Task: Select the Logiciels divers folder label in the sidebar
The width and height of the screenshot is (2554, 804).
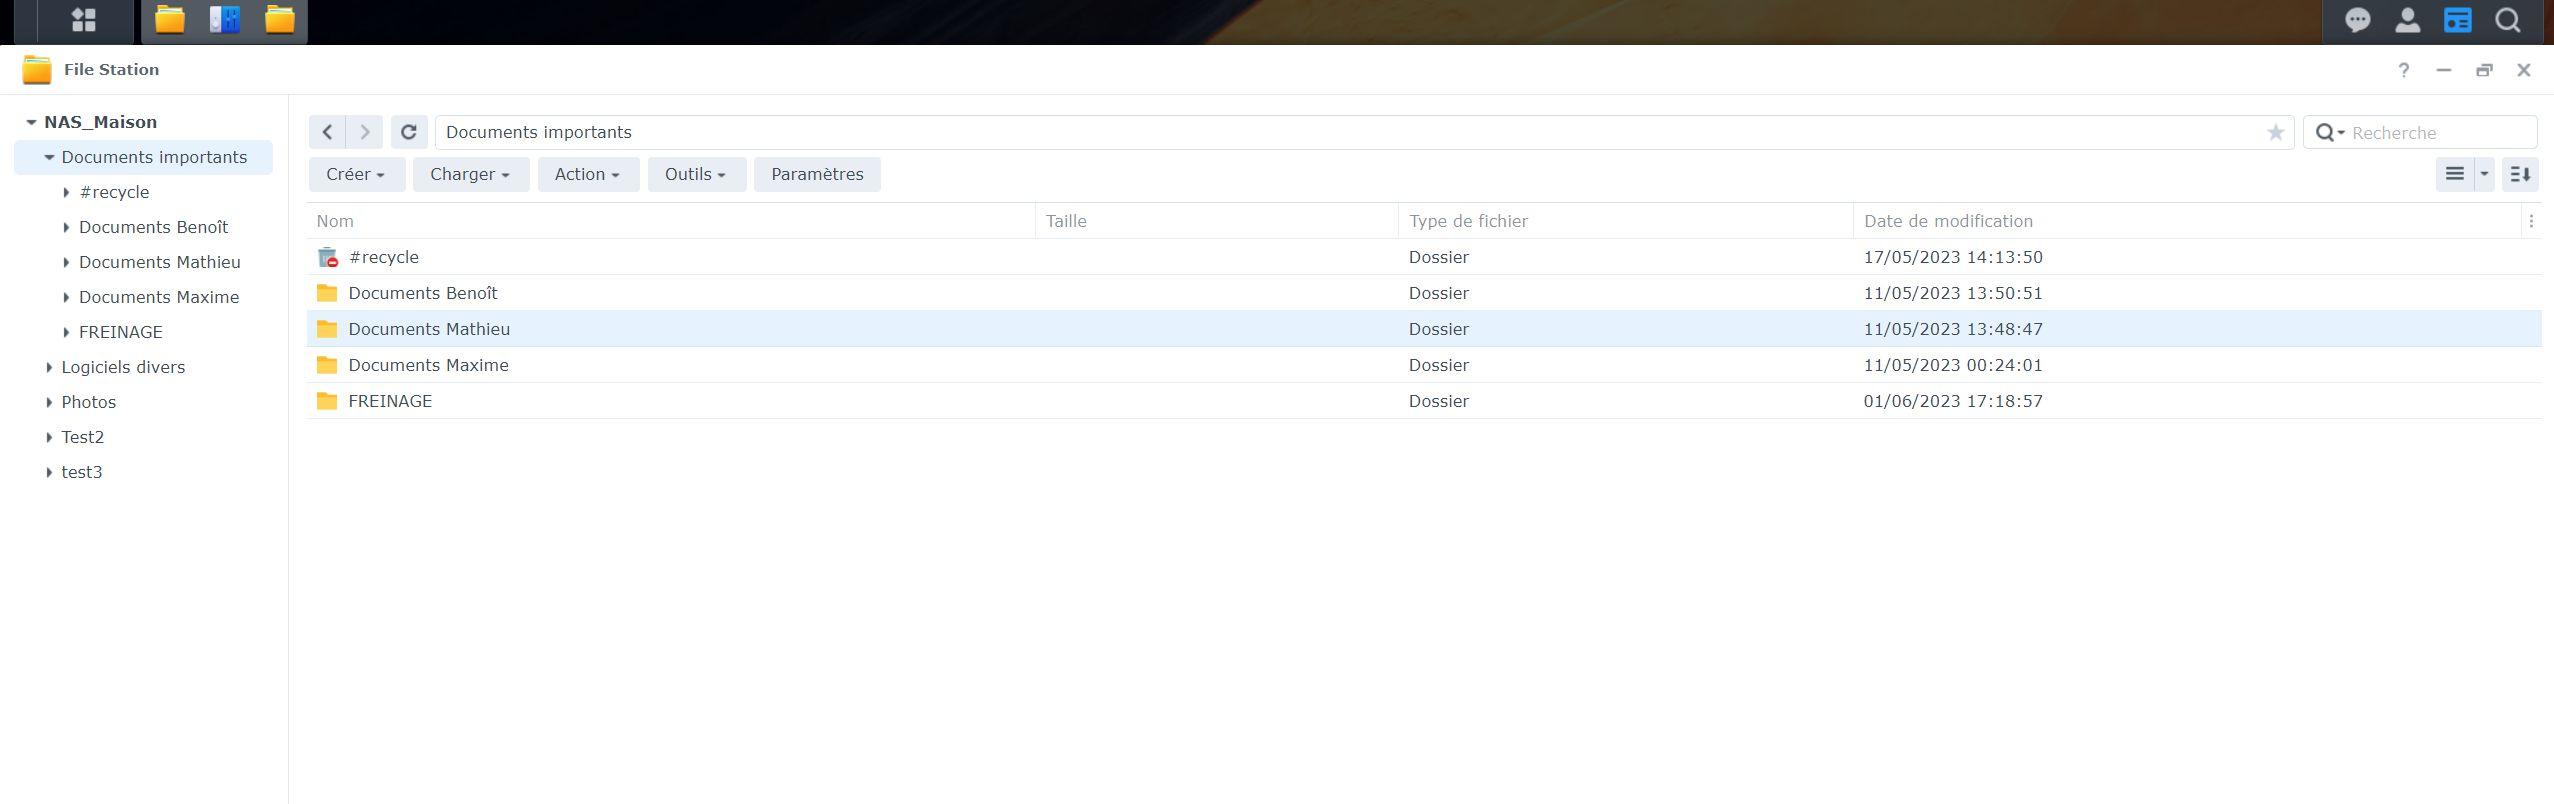Action: [x=123, y=367]
